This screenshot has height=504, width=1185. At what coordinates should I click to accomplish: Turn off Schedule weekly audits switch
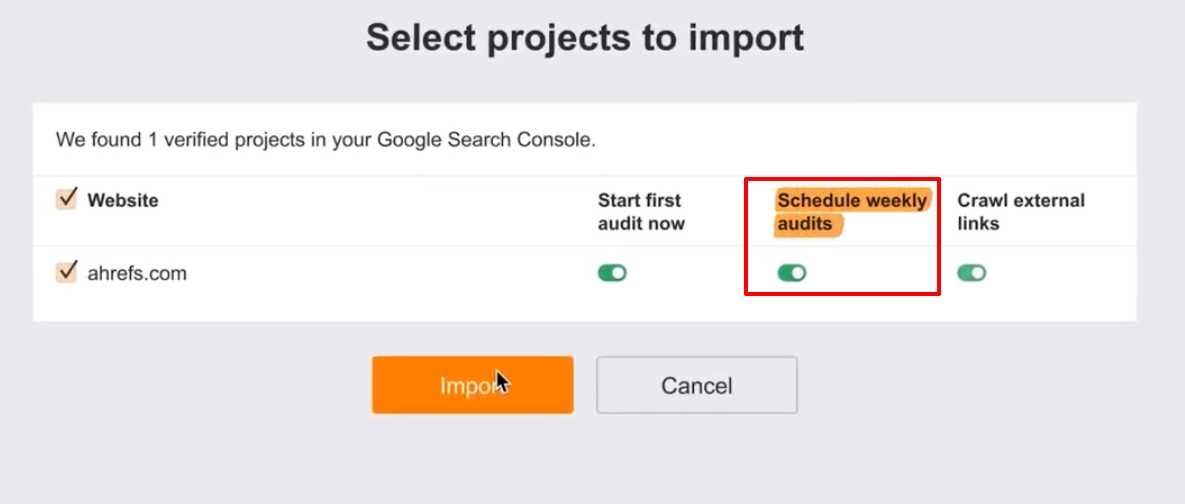click(792, 273)
